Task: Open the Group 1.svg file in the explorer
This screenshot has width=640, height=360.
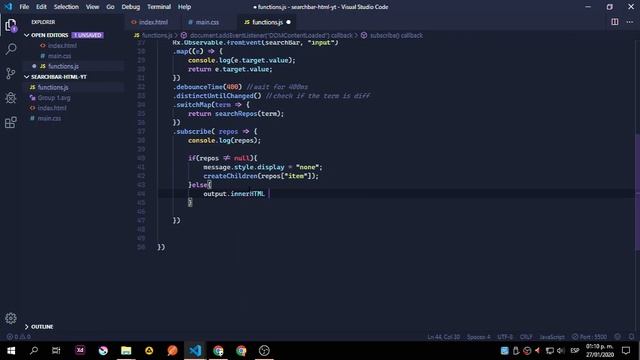Action: tap(53, 98)
